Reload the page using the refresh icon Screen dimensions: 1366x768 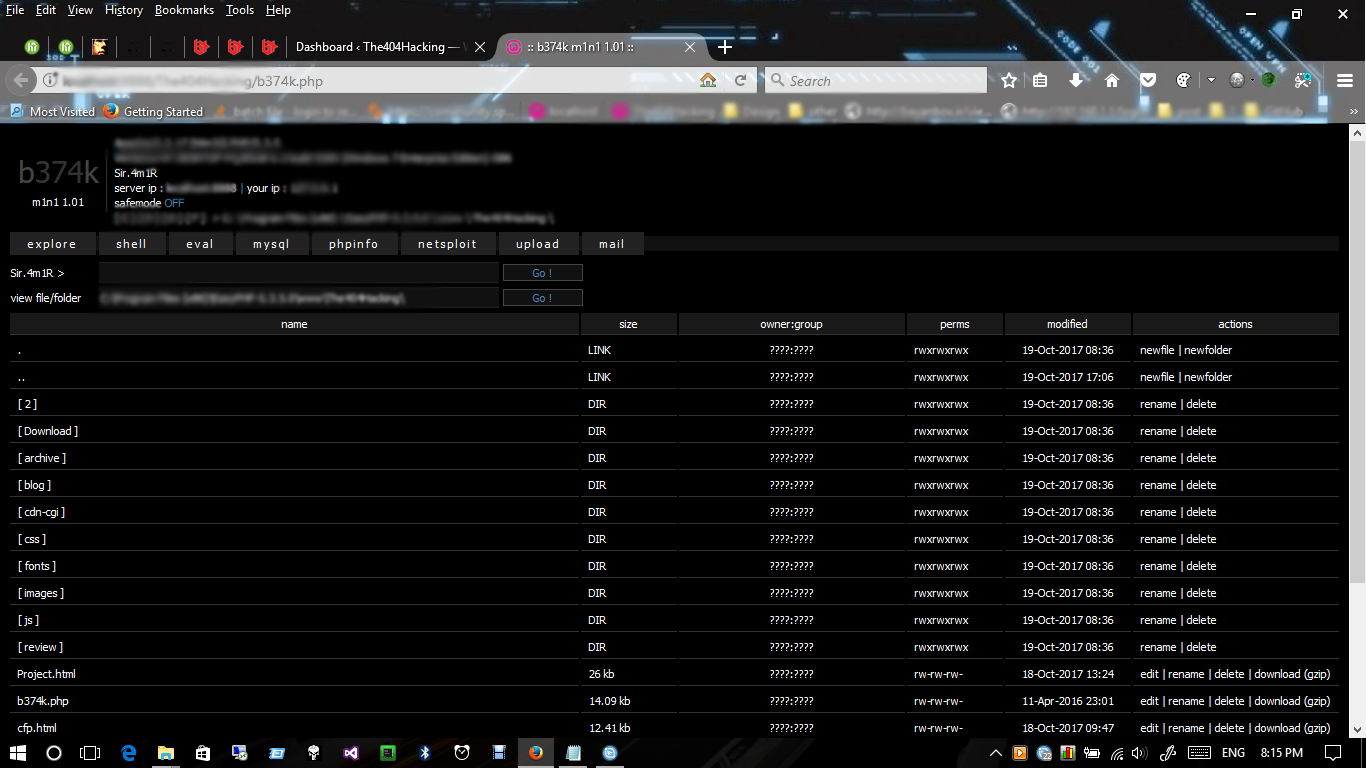point(741,81)
